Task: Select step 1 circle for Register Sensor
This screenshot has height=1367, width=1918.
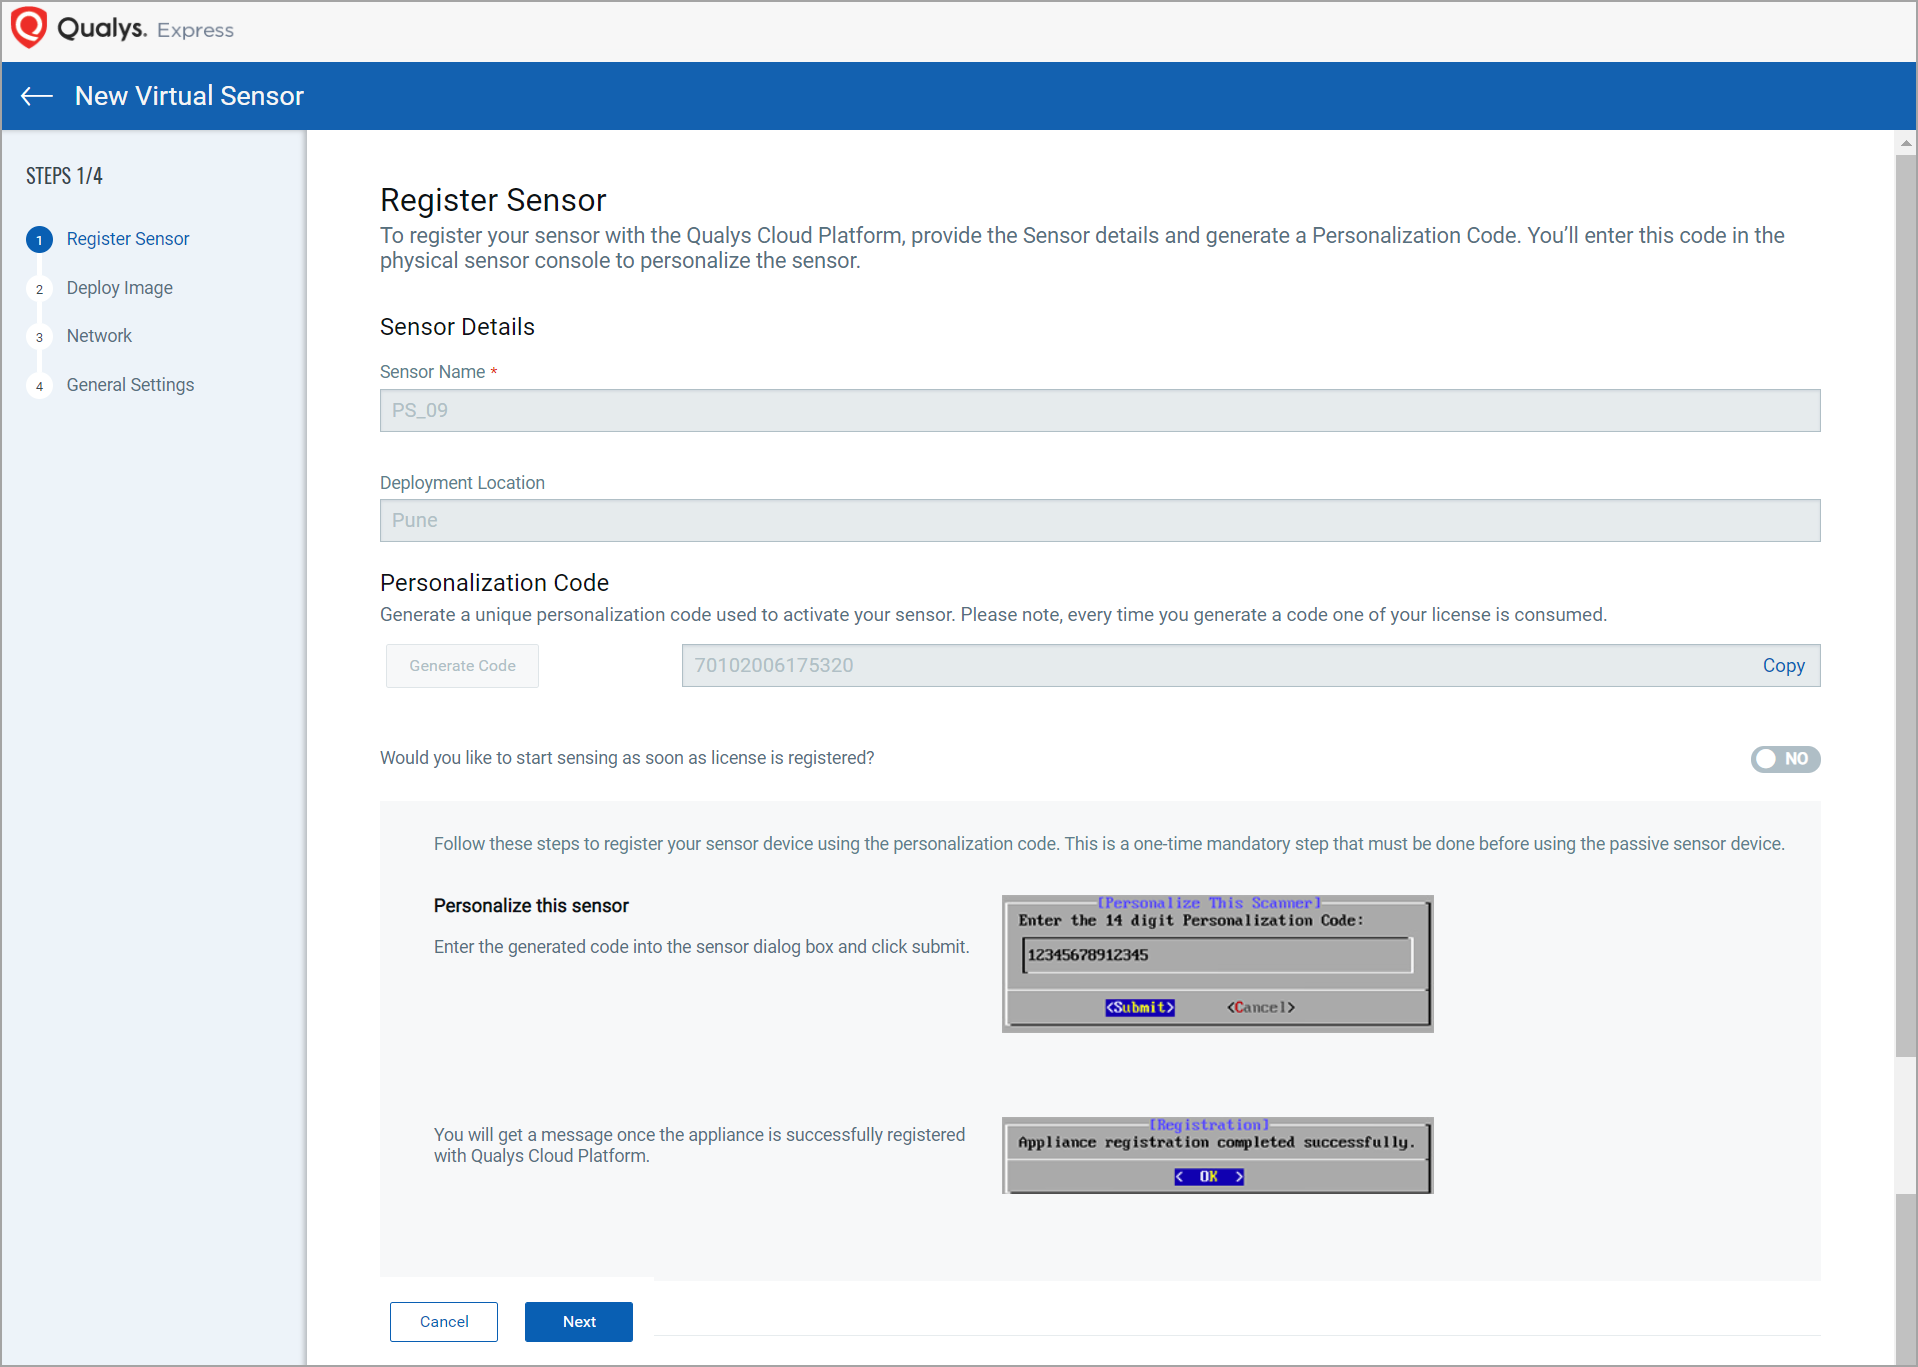Action: 39,239
